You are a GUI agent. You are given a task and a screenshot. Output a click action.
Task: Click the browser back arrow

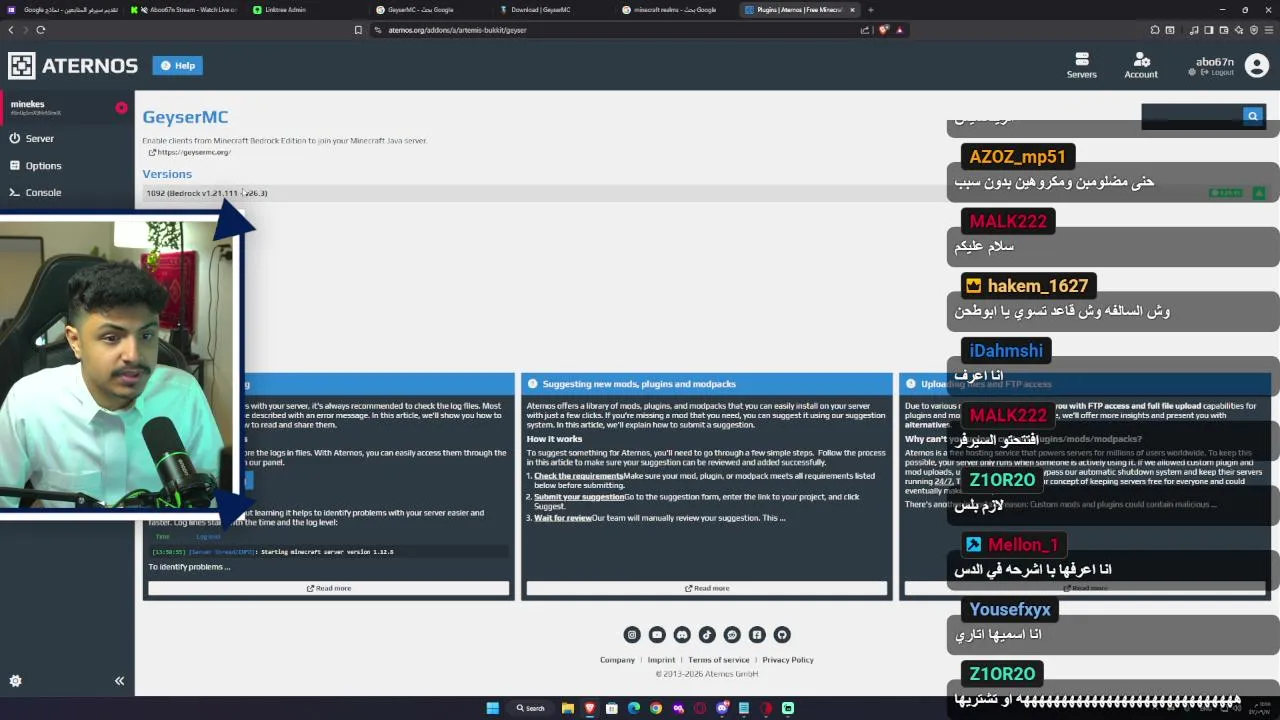11,30
